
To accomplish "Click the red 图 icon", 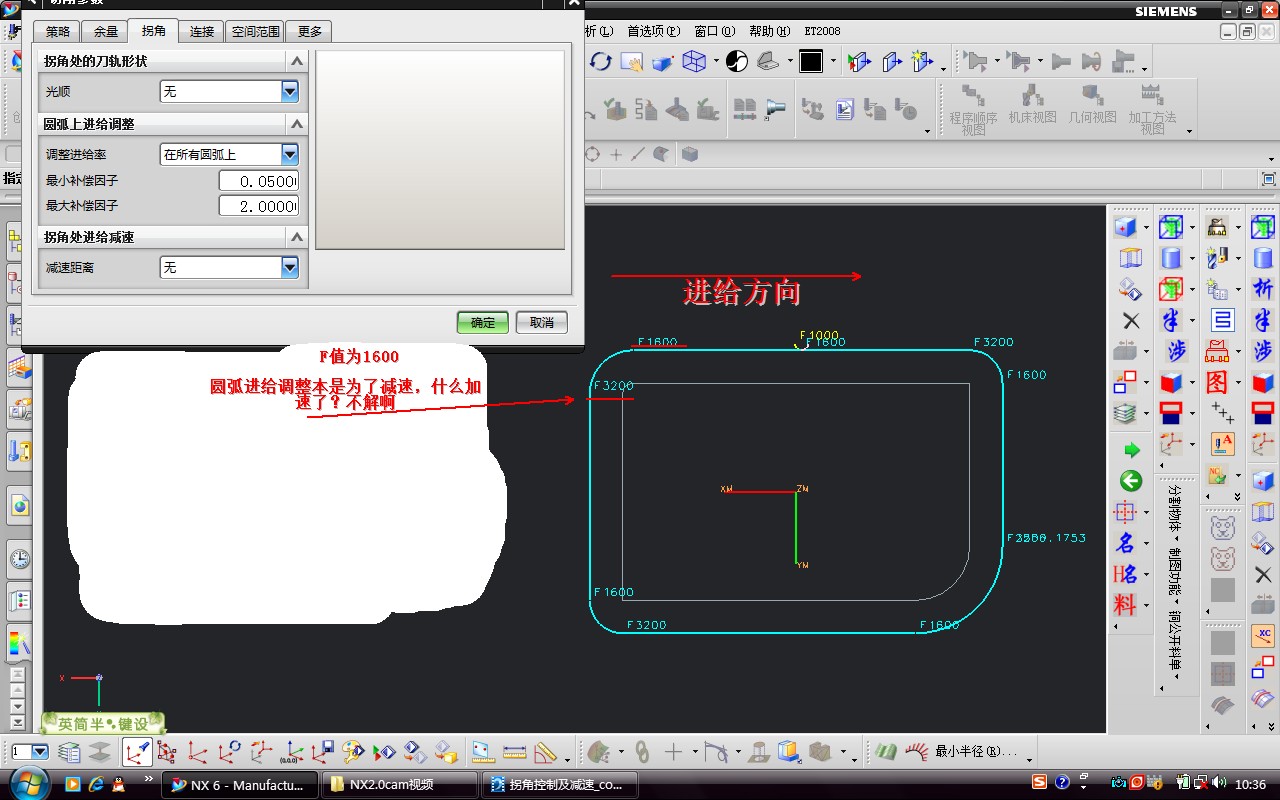I will point(1217,382).
